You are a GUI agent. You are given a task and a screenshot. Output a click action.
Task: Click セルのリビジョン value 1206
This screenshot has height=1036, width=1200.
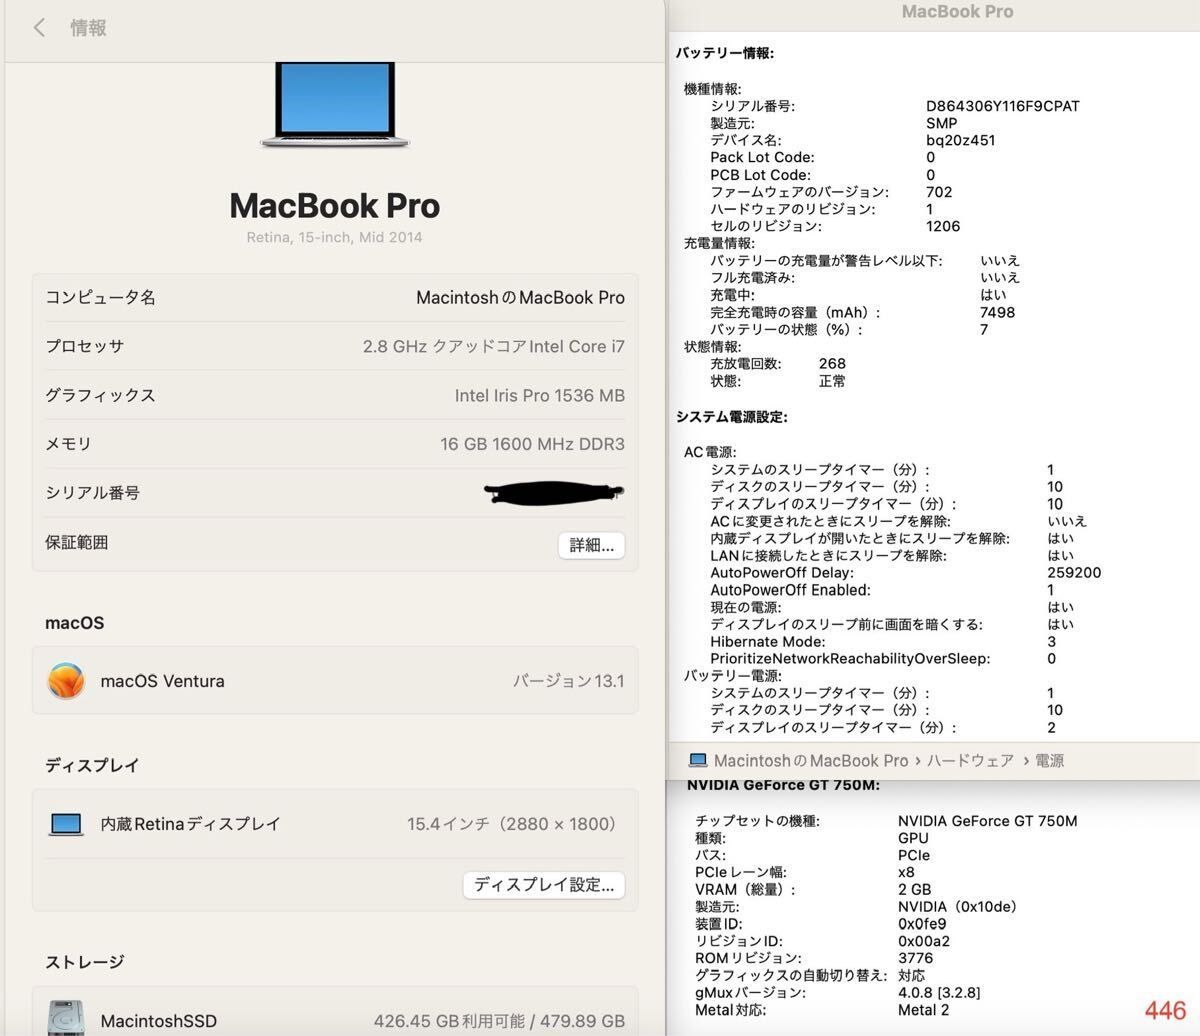click(x=943, y=226)
